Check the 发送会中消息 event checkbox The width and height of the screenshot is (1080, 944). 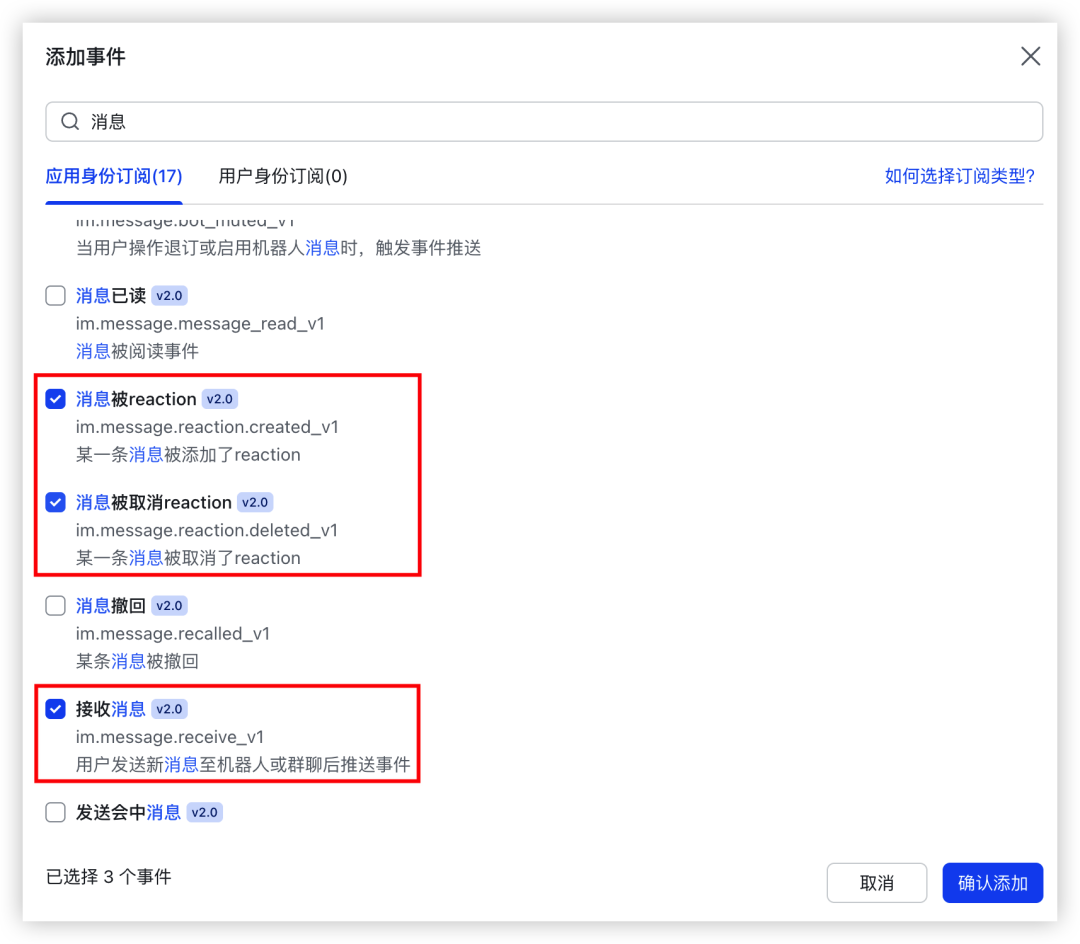pyautogui.click(x=56, y=813)
